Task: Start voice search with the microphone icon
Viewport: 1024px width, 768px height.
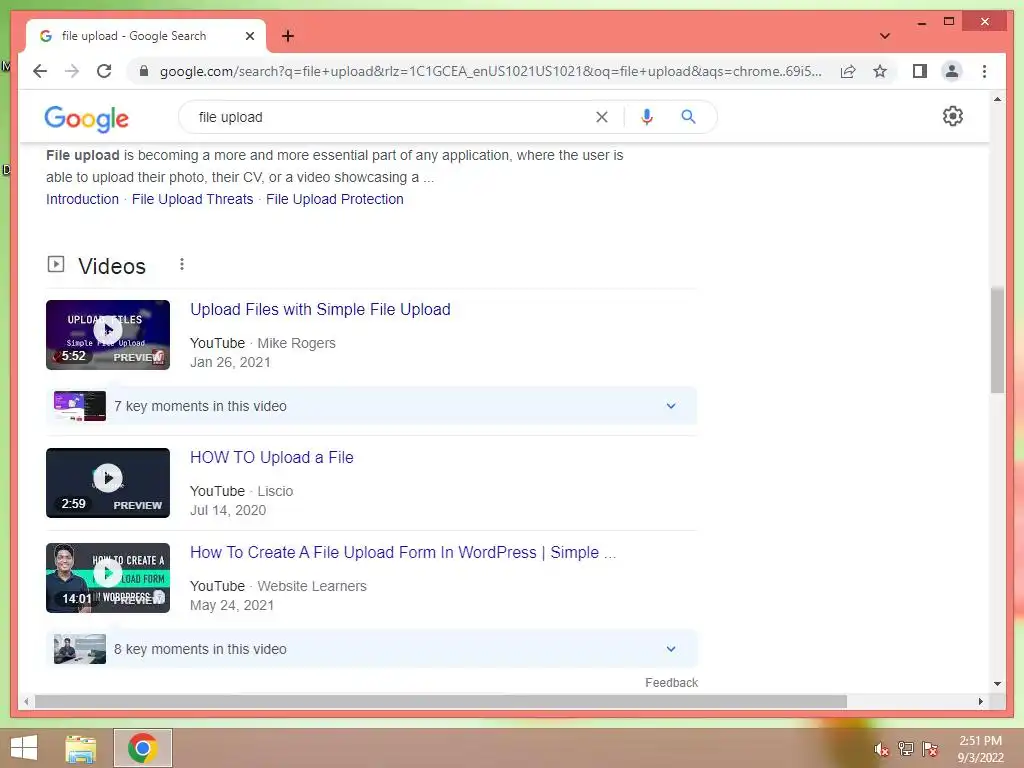Action: tap(647, 117)
